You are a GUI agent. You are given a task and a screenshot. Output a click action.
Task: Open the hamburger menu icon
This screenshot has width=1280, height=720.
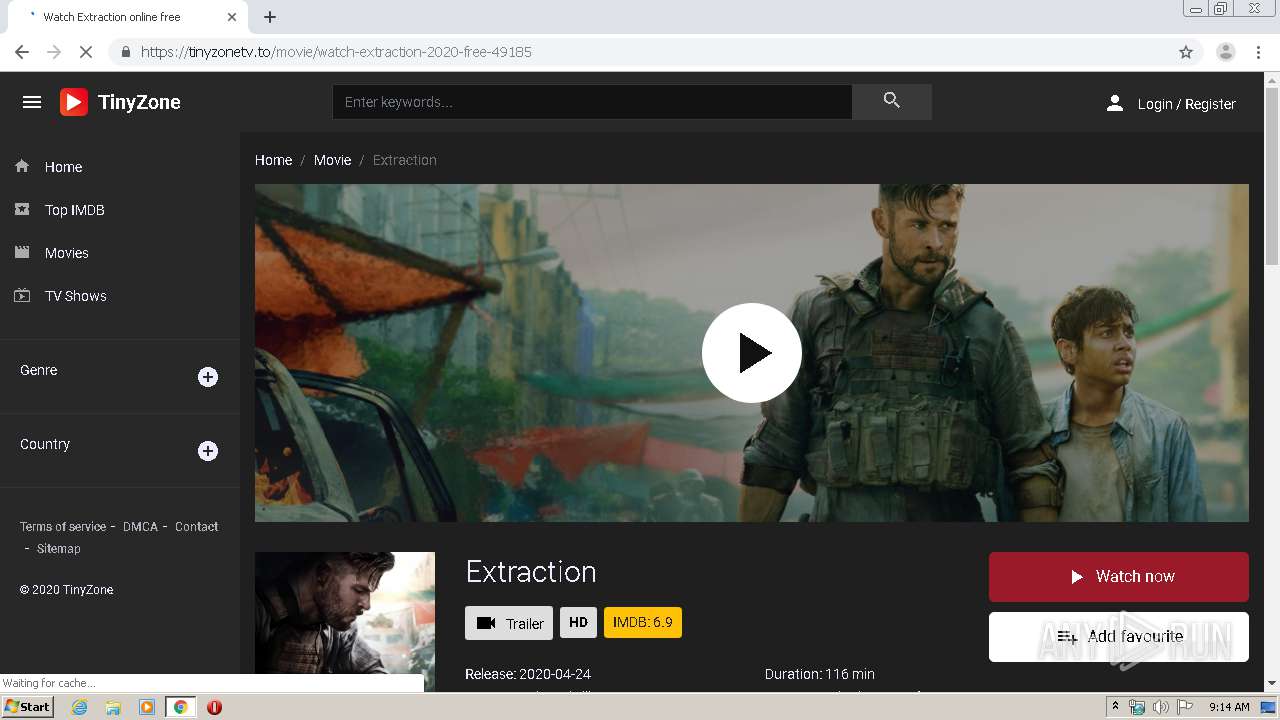(x=32, y=102)
